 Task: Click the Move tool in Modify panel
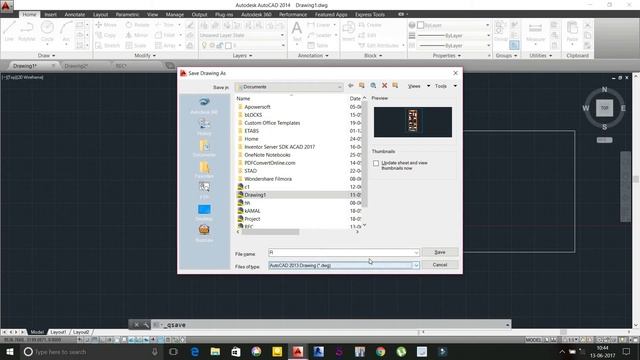[106, 25]
